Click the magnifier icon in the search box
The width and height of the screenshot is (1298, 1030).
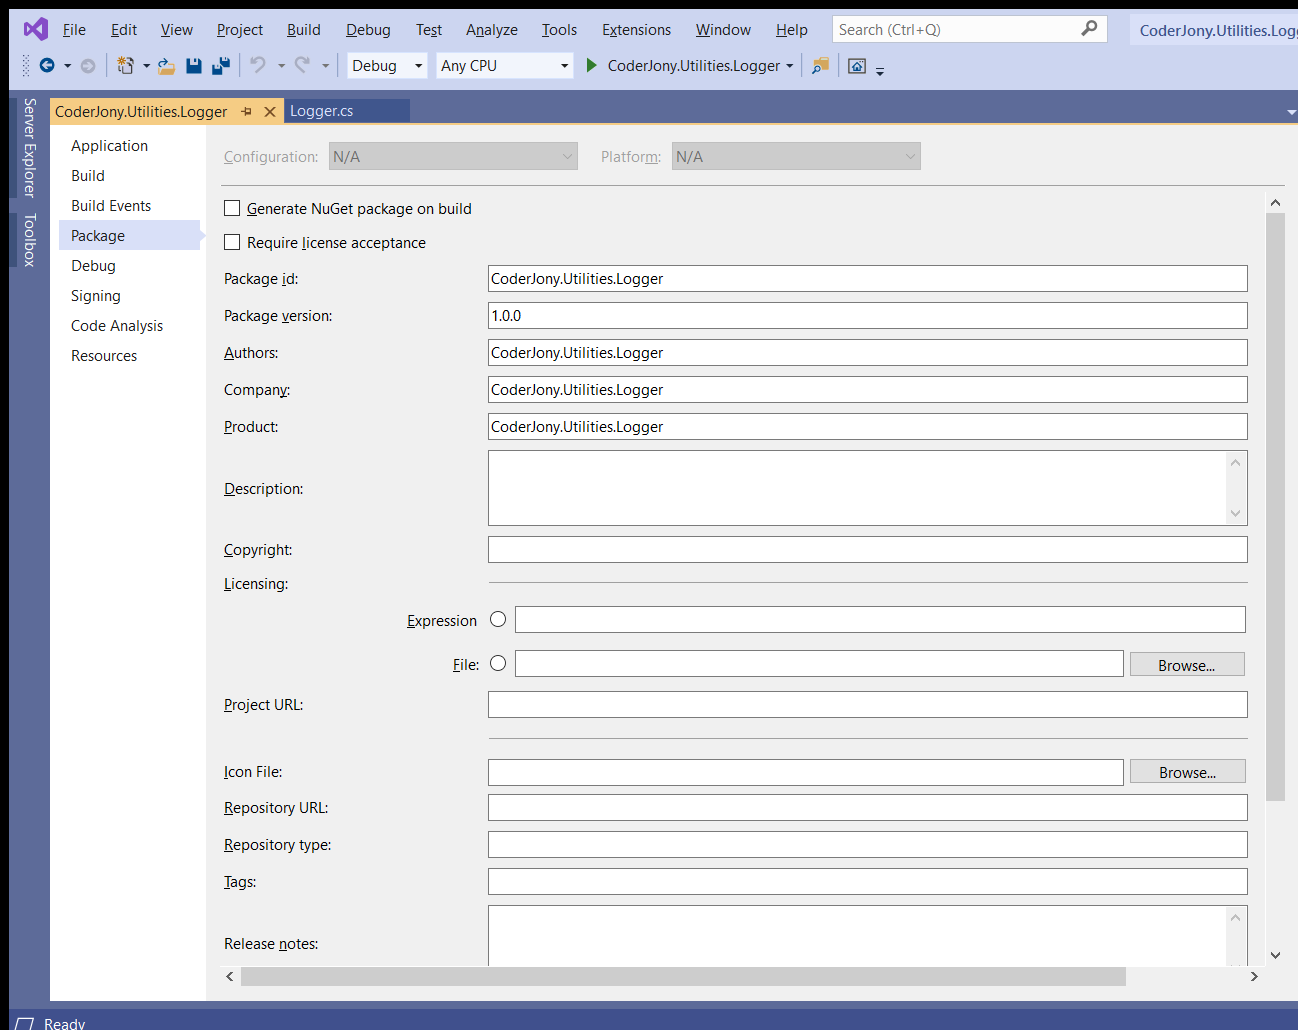(x=1089, y=29)
